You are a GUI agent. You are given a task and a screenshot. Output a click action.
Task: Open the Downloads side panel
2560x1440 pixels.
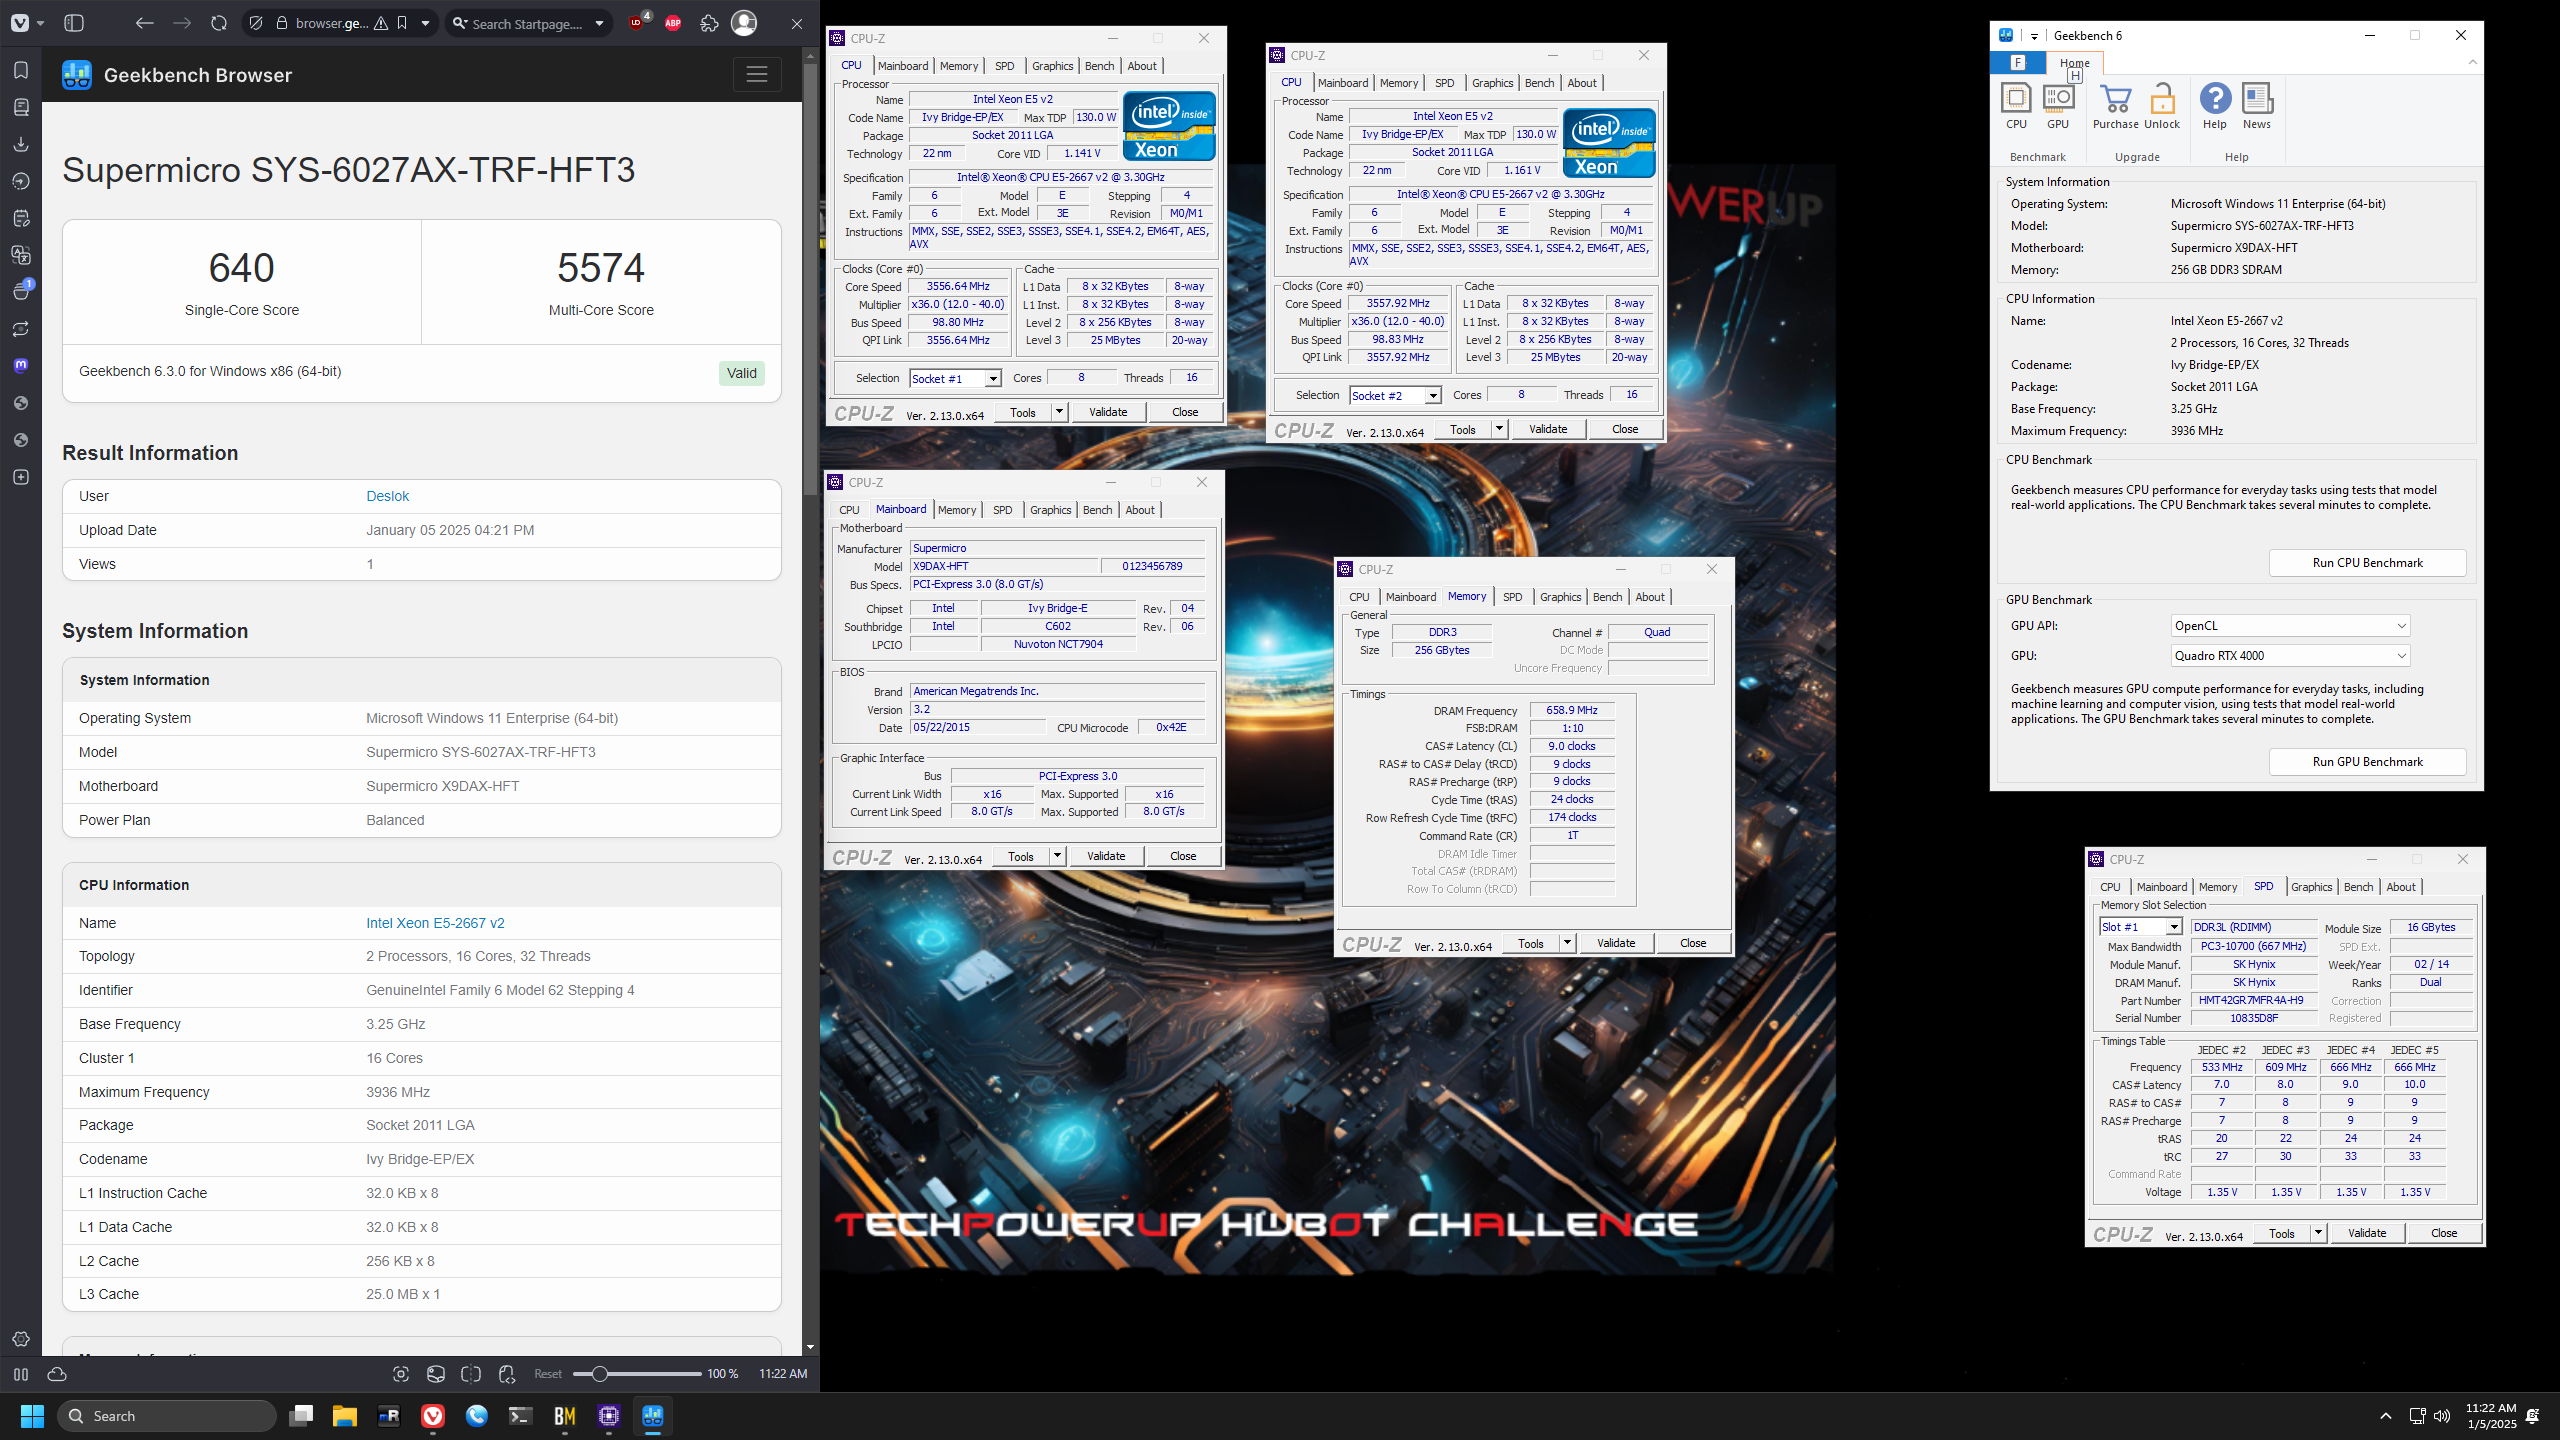point(21,144)
